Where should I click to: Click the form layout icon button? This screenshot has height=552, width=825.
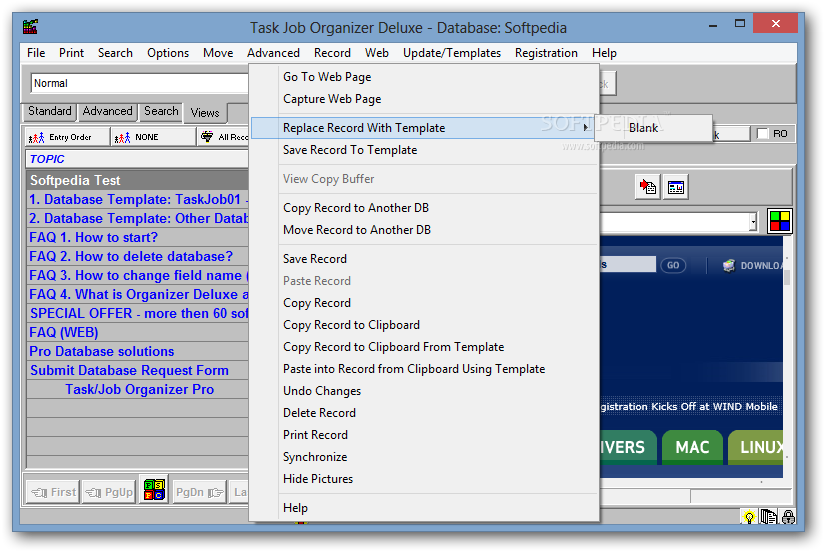coord(676,187)
